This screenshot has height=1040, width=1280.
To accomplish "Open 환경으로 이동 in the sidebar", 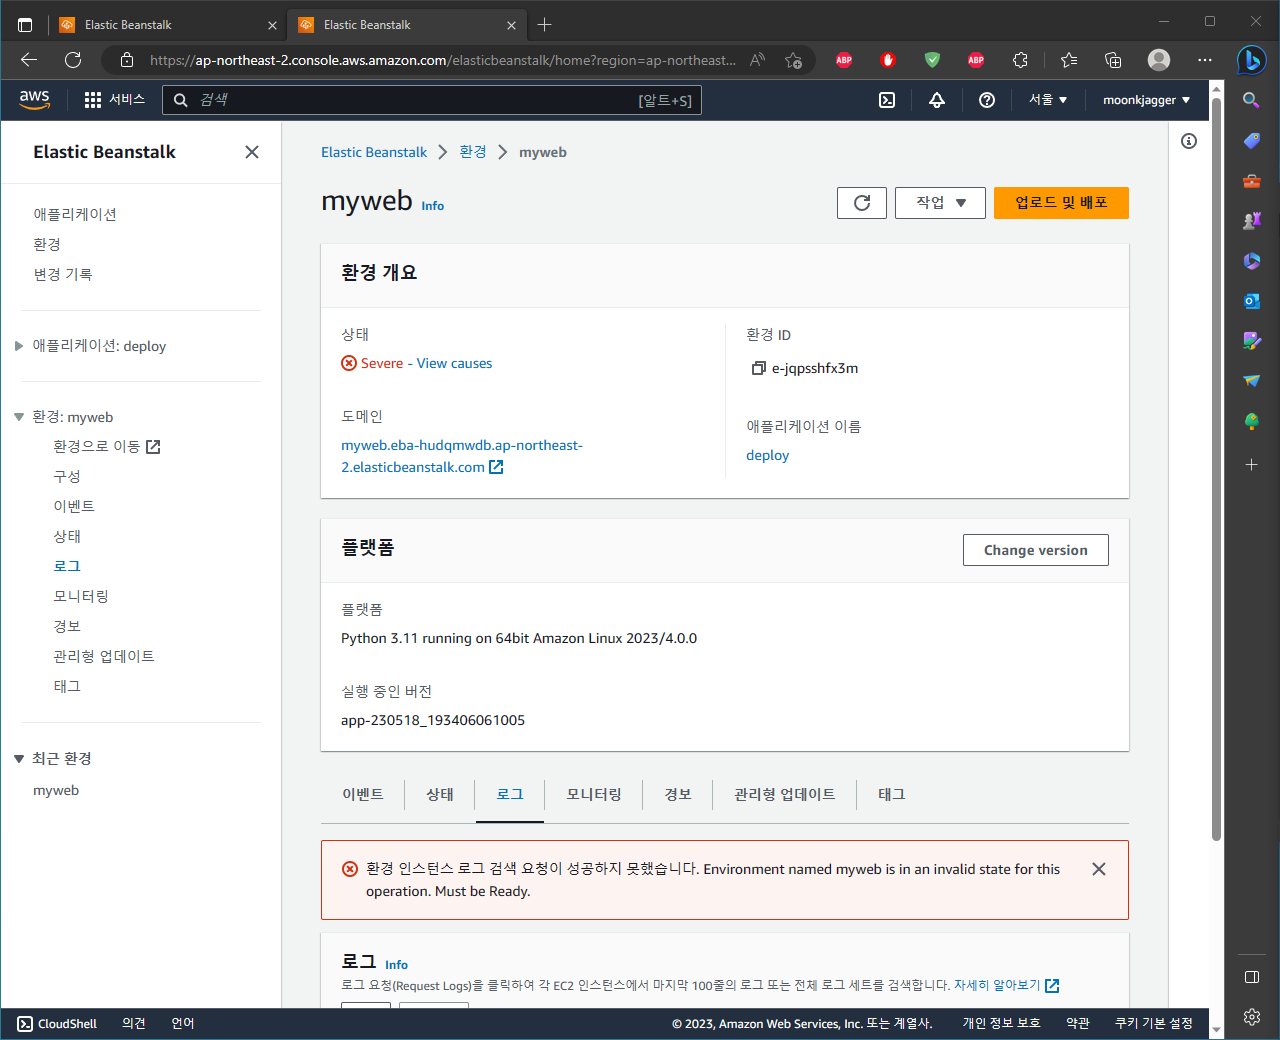I will pyautogui.click(x=107, y=446).
